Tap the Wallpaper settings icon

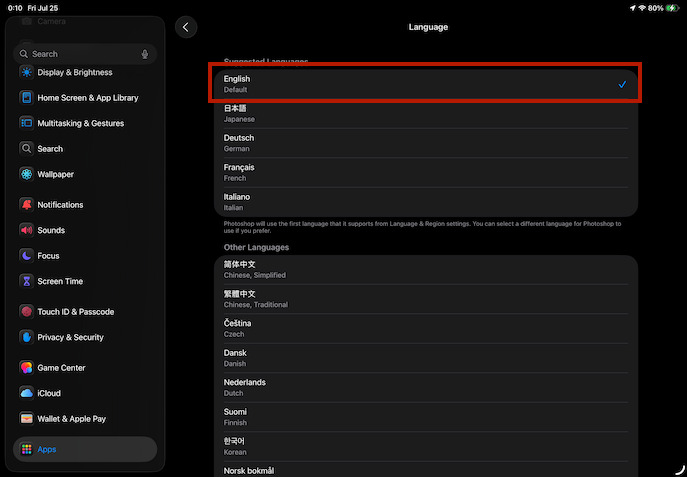26,174
